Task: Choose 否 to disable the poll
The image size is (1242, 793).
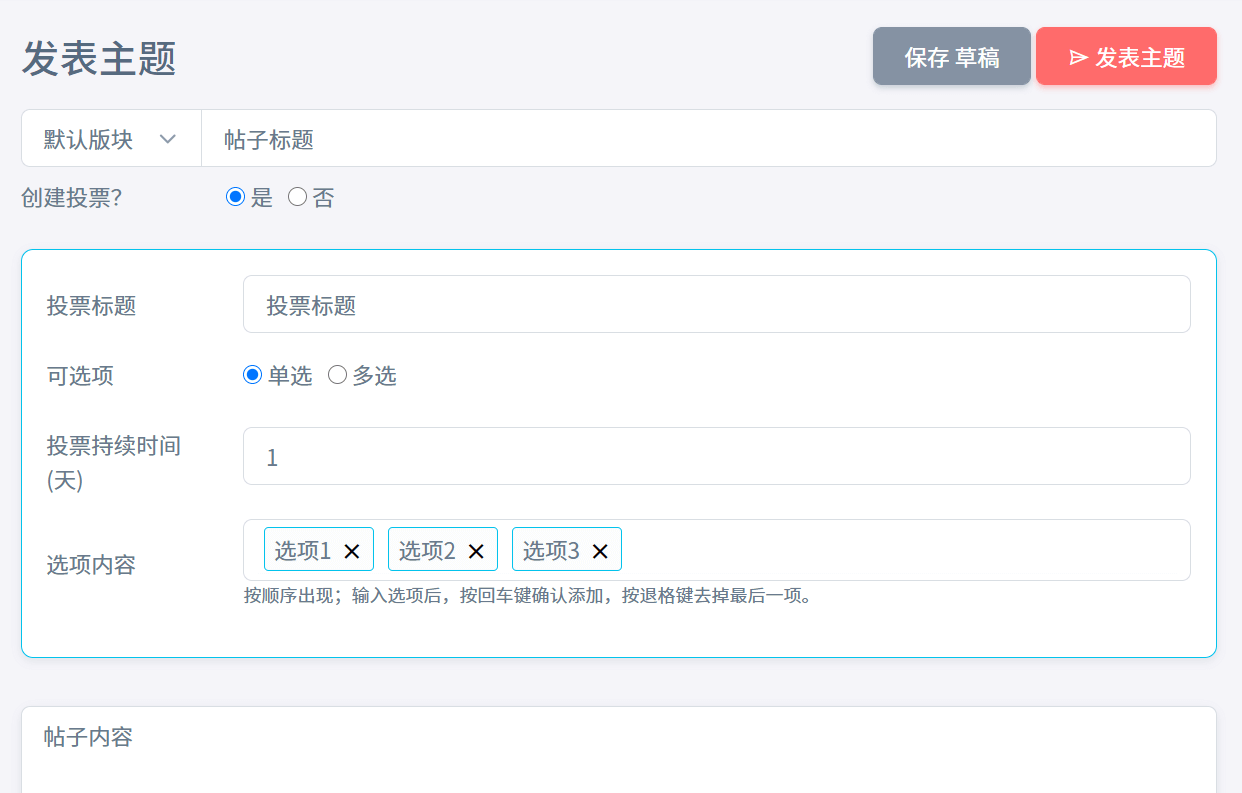Action: (x=297, y=197)
